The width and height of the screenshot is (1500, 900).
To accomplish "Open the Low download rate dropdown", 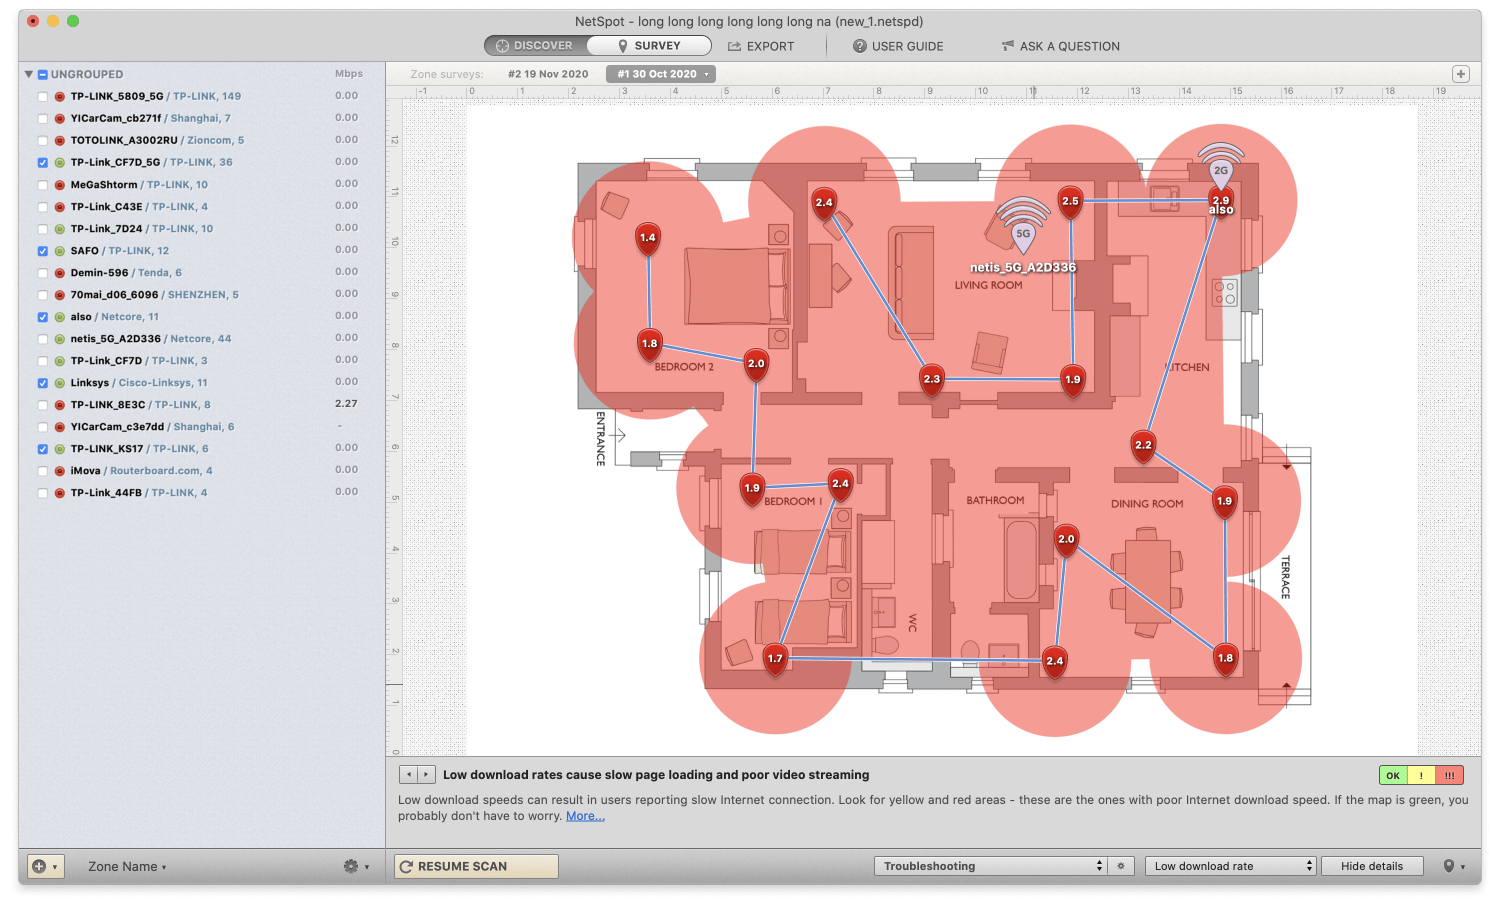I will [1230, 866].
